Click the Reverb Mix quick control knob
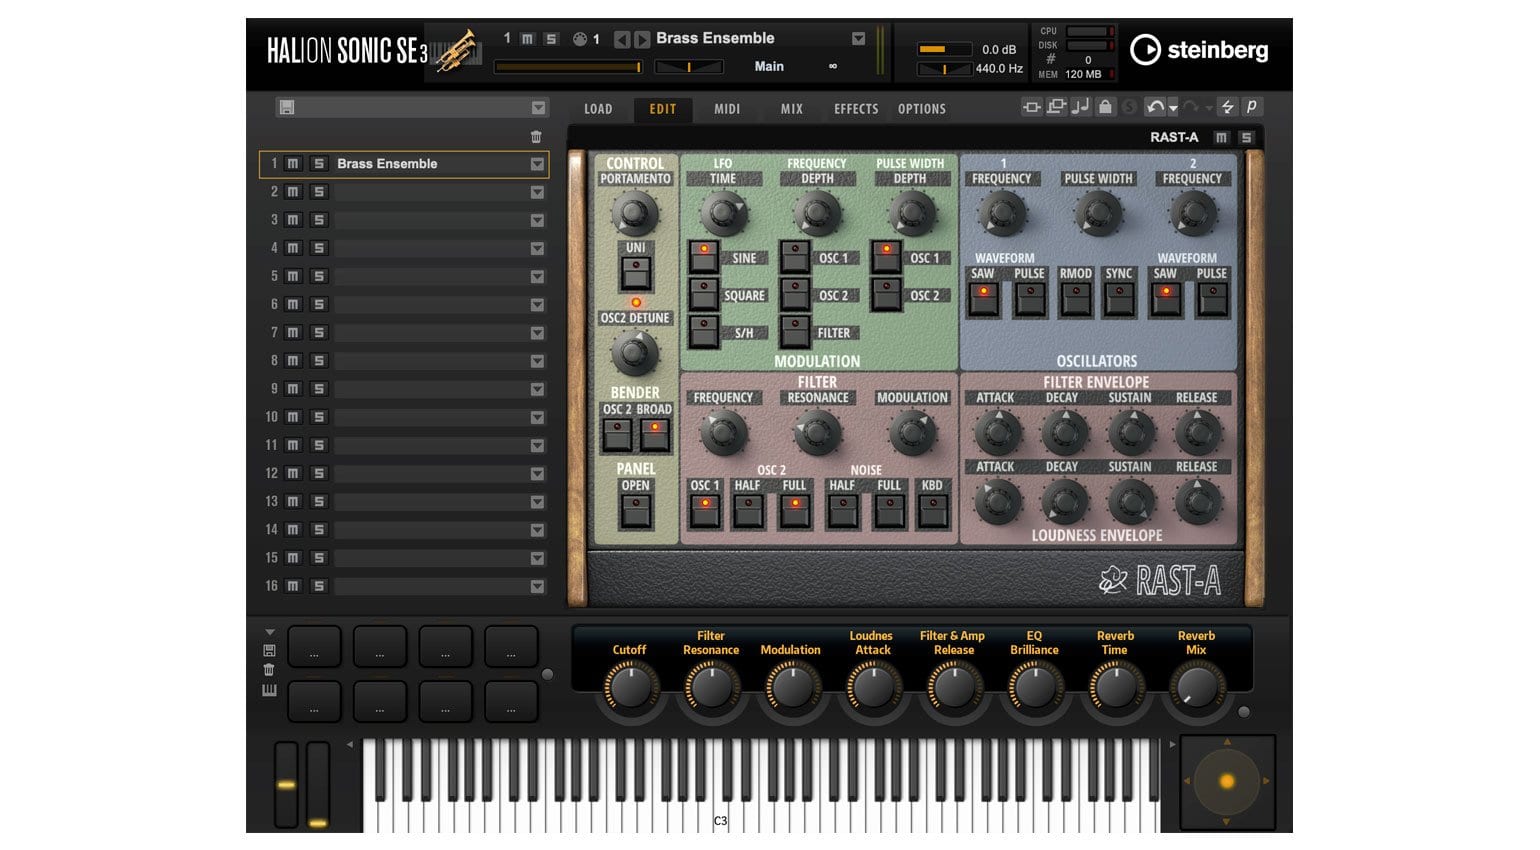Screen dimensions: 1540x850 [x=1196, y=688]
